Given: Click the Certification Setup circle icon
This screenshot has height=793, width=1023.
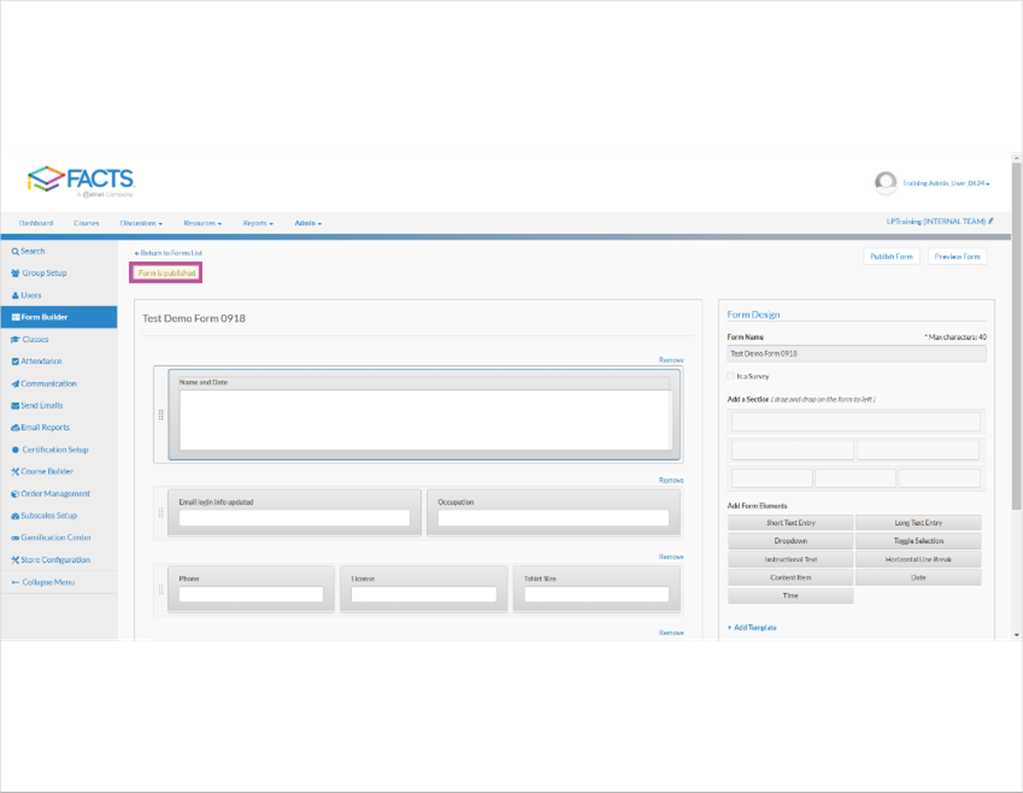Looking at the screenshot, I should pyautogui.click(x=15, y=450).
